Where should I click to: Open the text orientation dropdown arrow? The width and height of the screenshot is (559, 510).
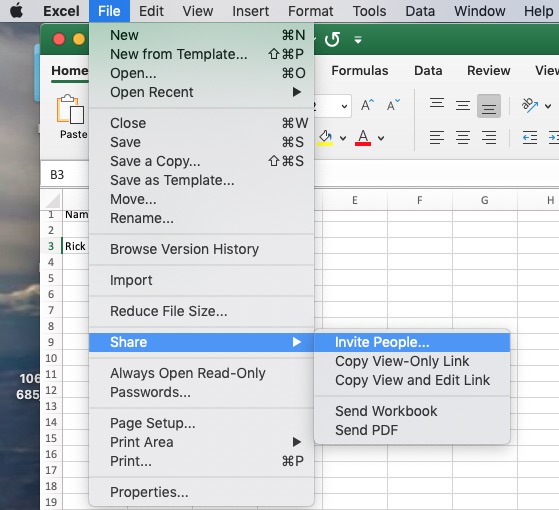(x=548, y=106)
